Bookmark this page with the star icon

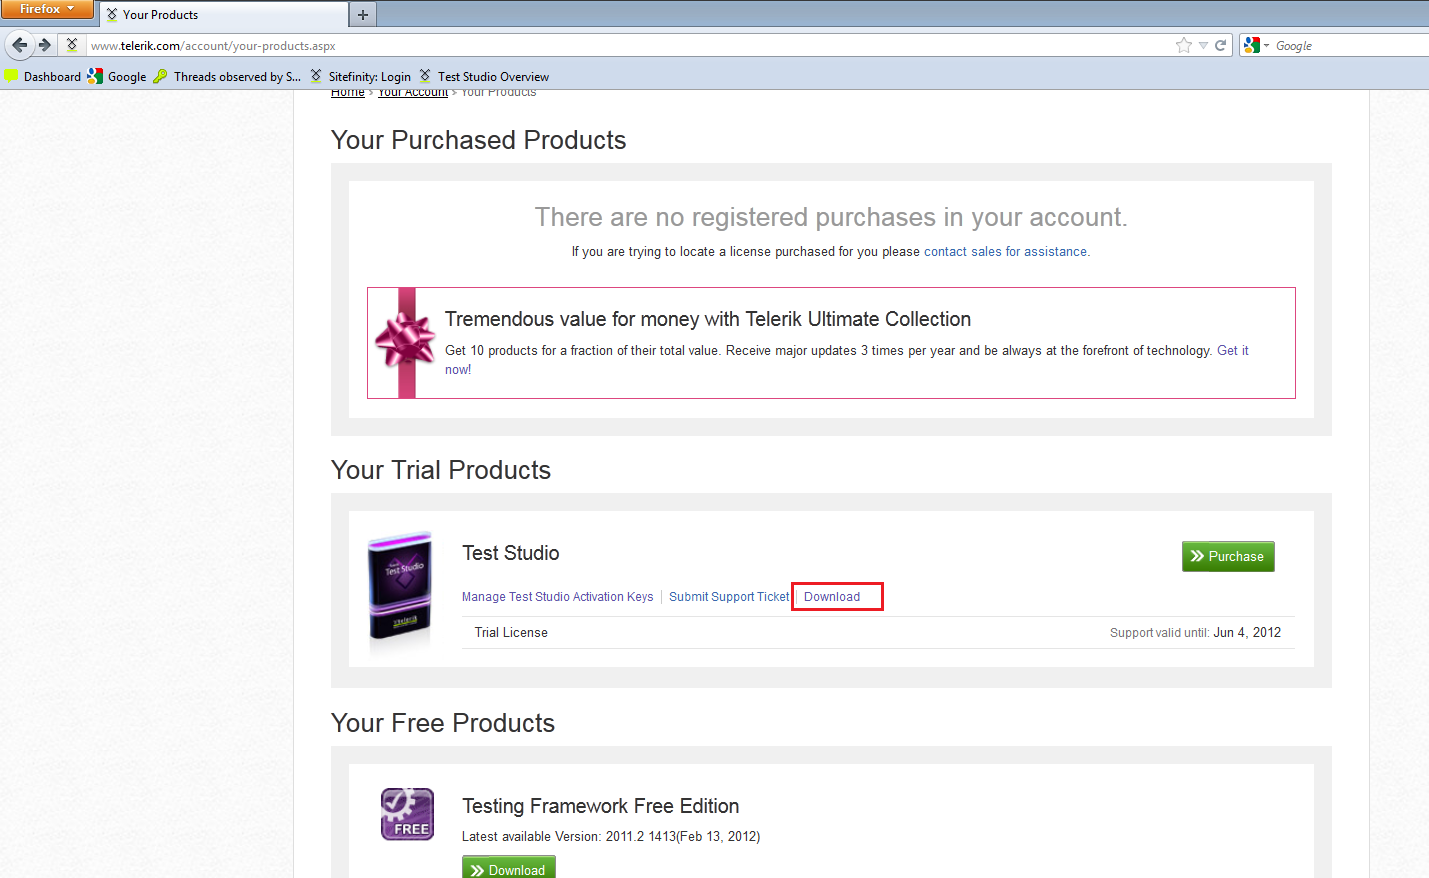point(1184,45)
